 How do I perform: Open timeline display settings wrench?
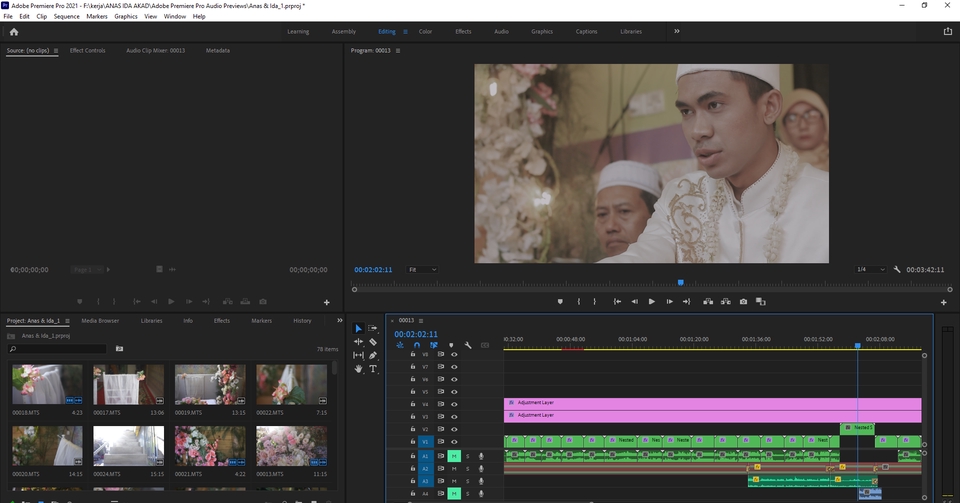tap(468, 346)
